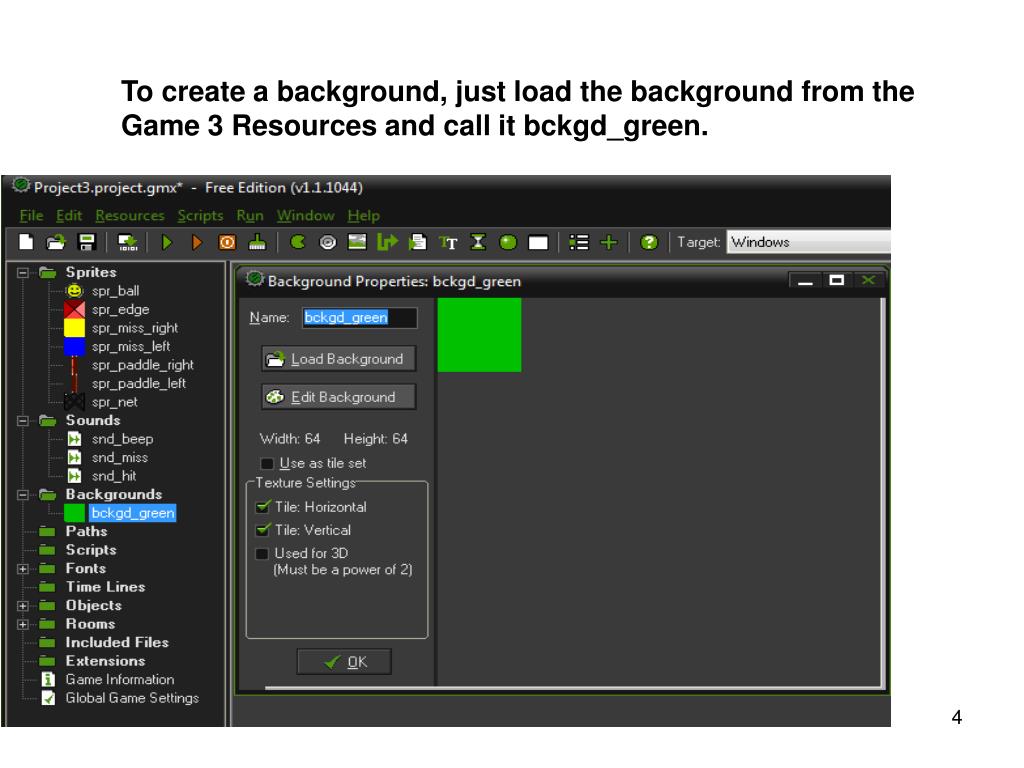Open the Target platform dropdown
Image resolution: width=1024 pixels, height=768 pixels.
pyautogui.click(x=808, y=242)
